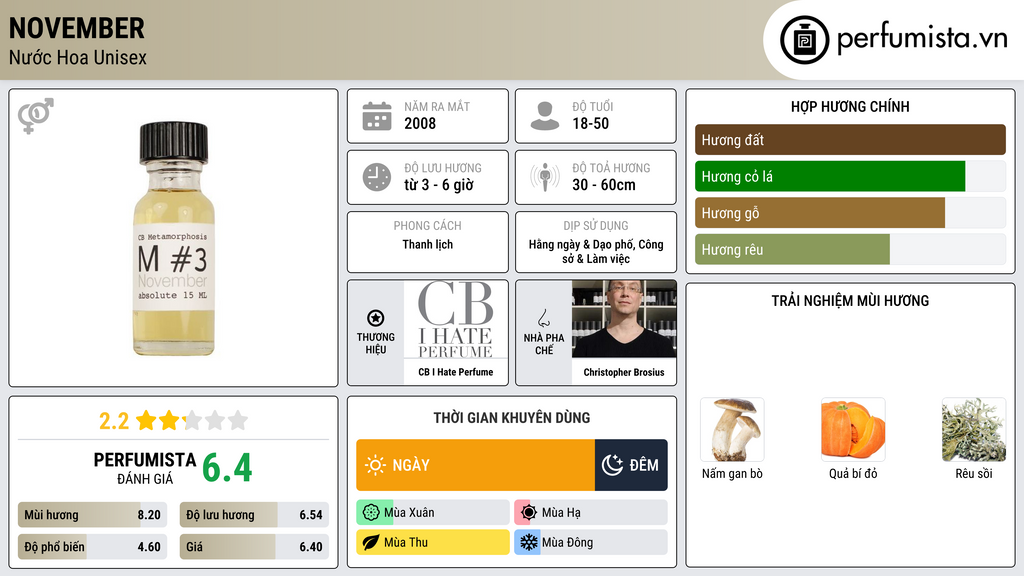The image size is (1024, 576).
Task: Select the Đêm nighttime segment
Action: [x=631, y=465]
